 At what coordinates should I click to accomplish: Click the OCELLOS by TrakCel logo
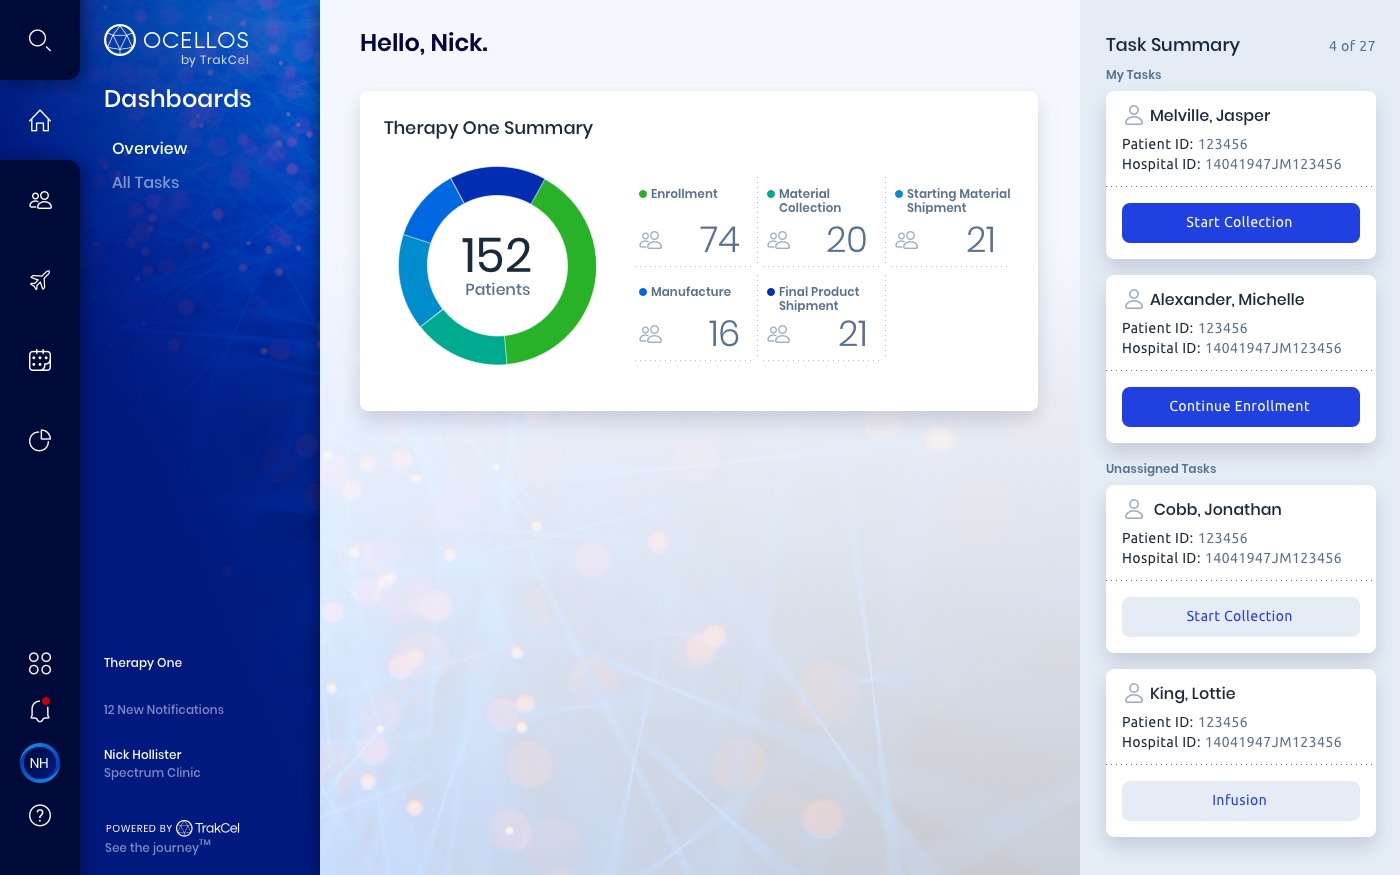click(x=177, y=45)
